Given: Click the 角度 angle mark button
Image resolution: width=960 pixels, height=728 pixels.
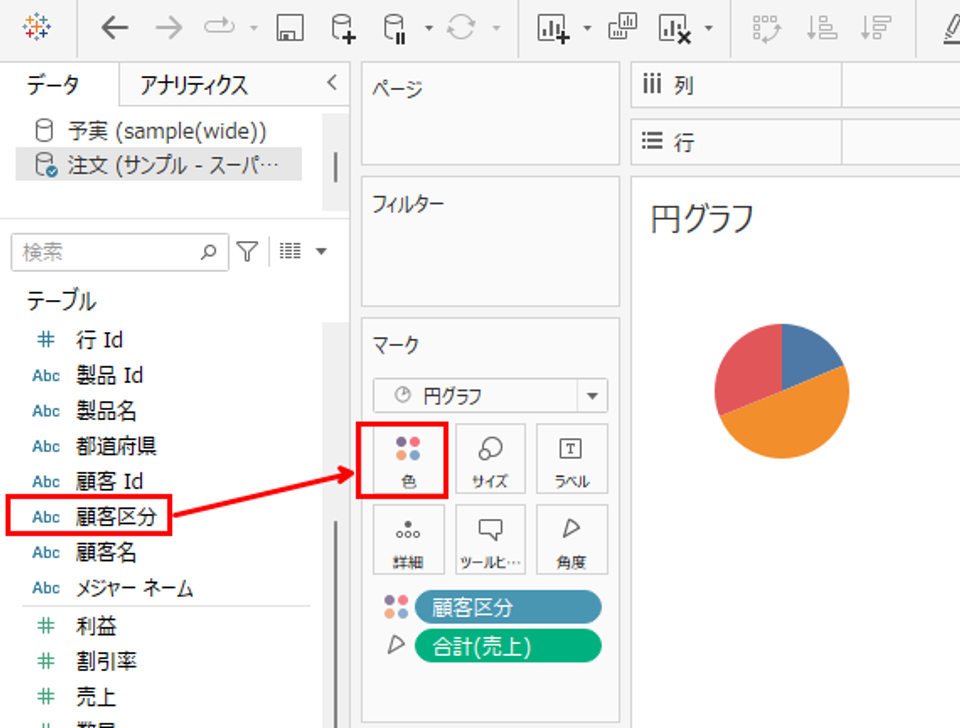Looking at the screenshot, I should click(572, 539).
